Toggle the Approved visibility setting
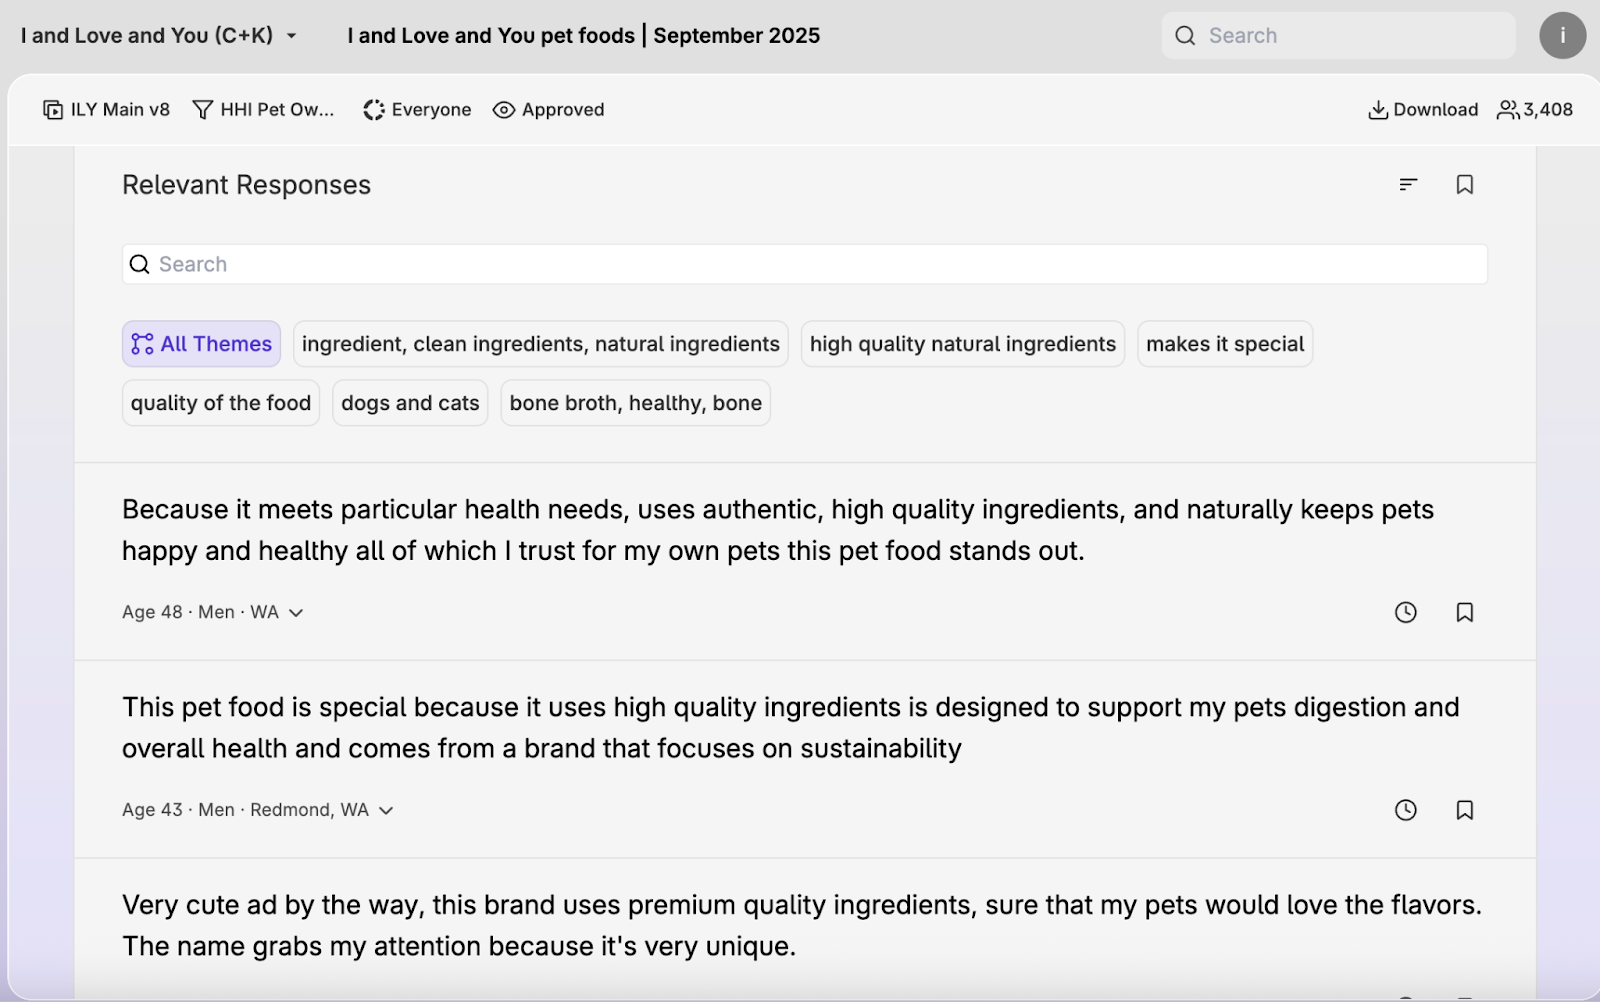 (549, 110)
